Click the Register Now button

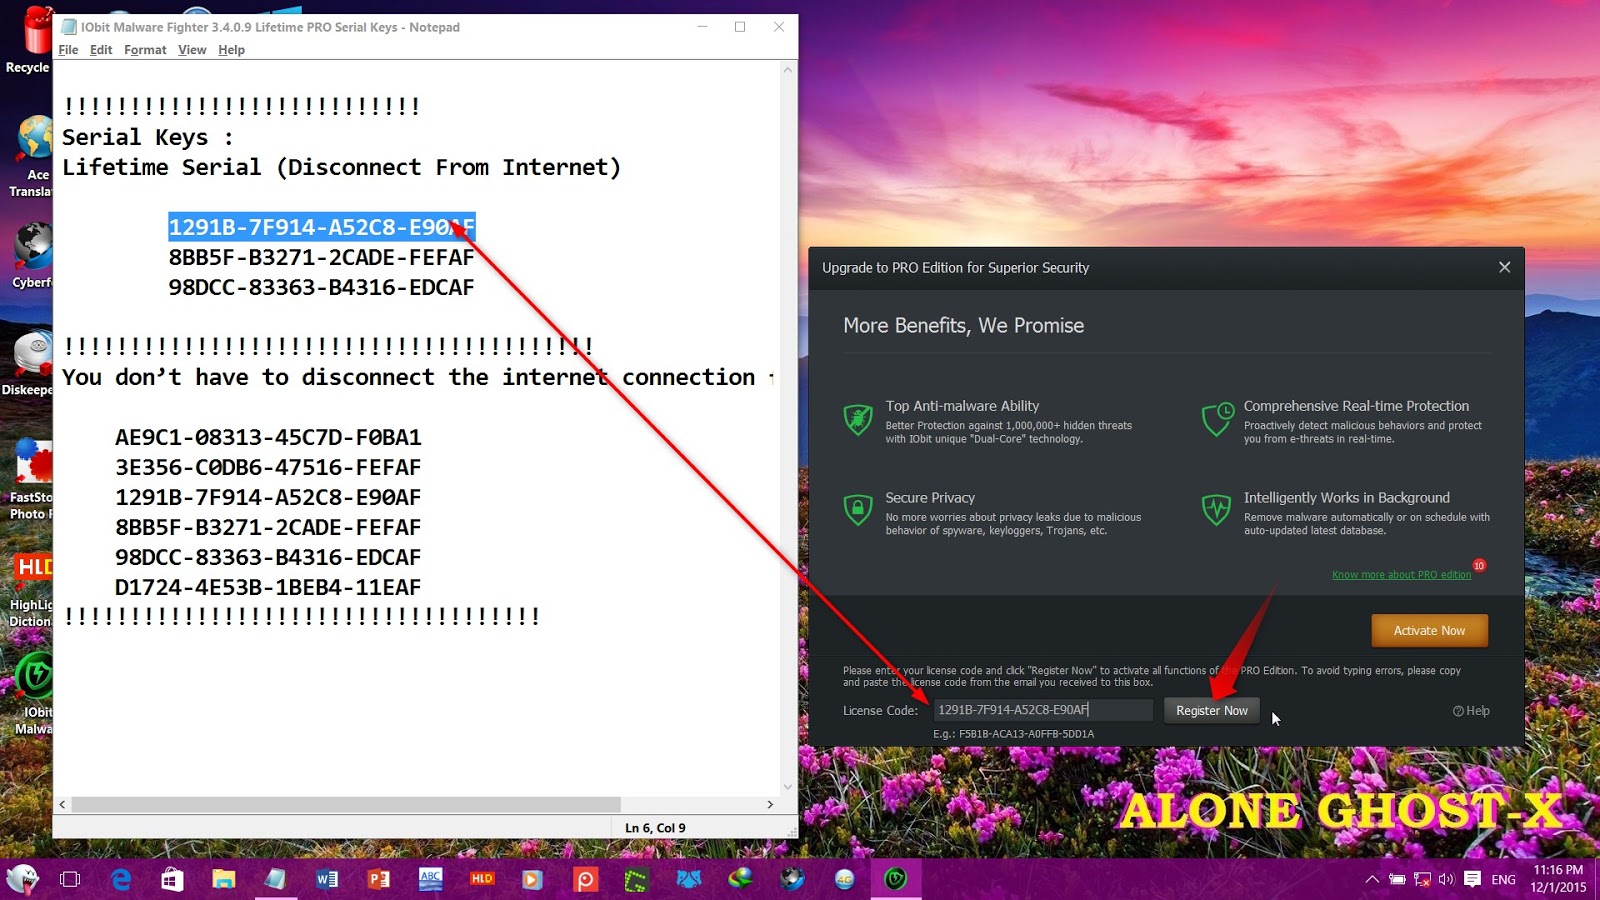point(1212,710)
